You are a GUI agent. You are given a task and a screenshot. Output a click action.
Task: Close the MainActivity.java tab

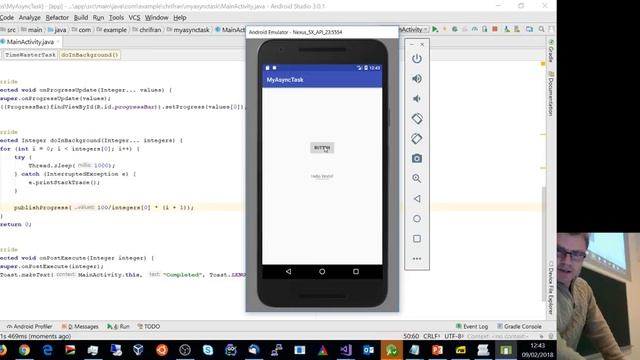tap(58, 42)
